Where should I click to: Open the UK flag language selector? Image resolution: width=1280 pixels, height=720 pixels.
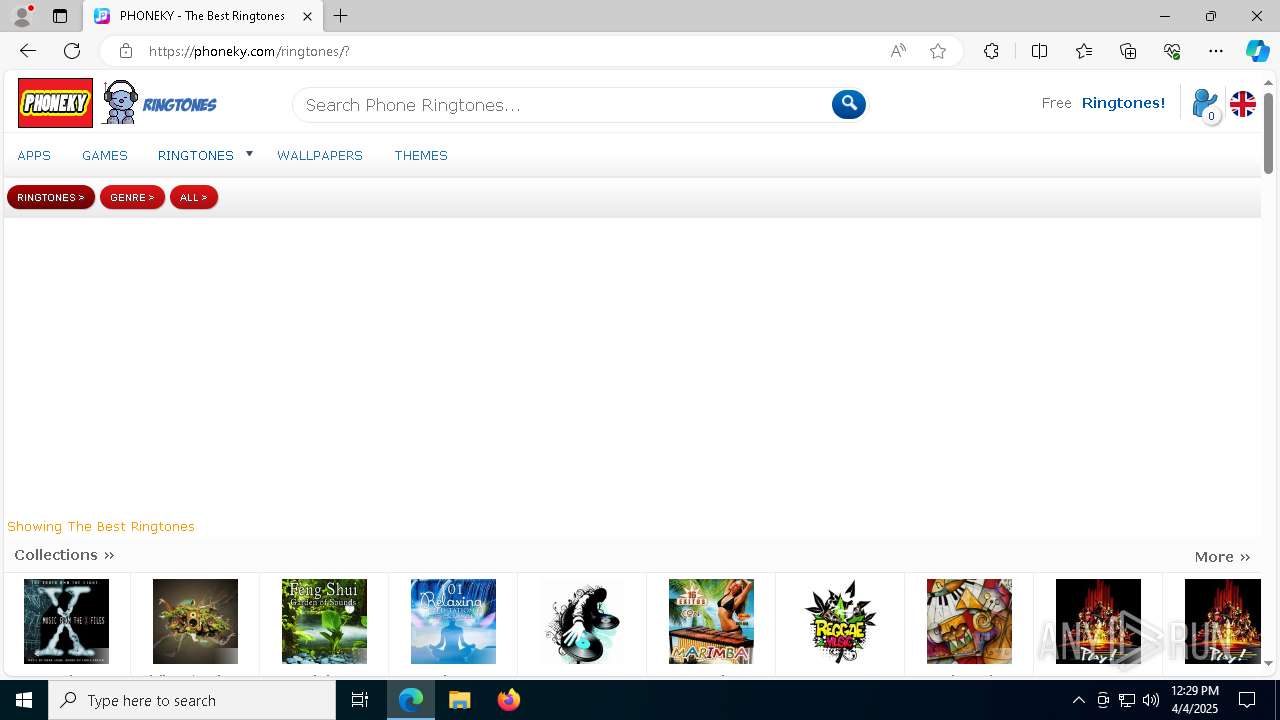coord(1243,104)
